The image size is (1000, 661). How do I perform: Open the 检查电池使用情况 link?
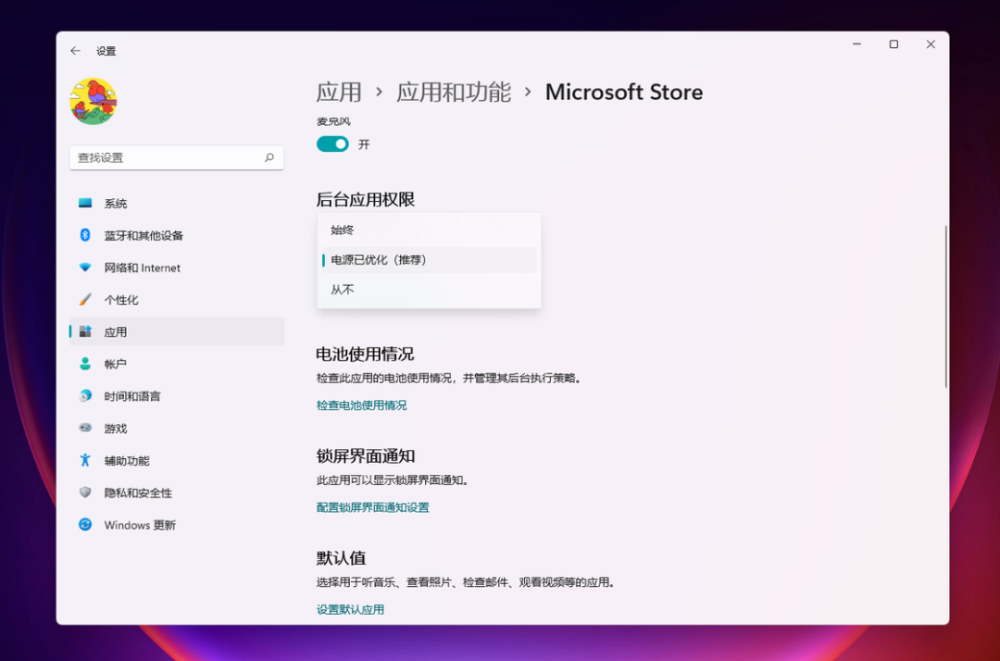361,405
